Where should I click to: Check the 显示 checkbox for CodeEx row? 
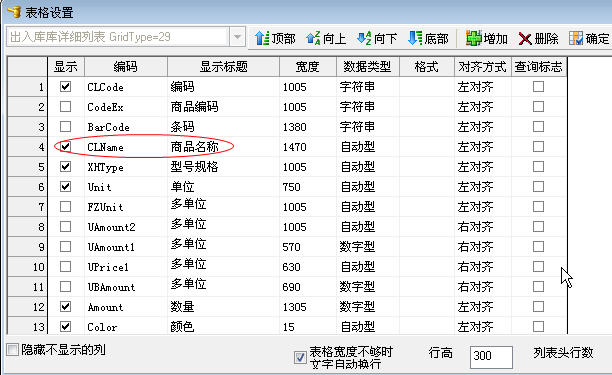tap(66, 107)
